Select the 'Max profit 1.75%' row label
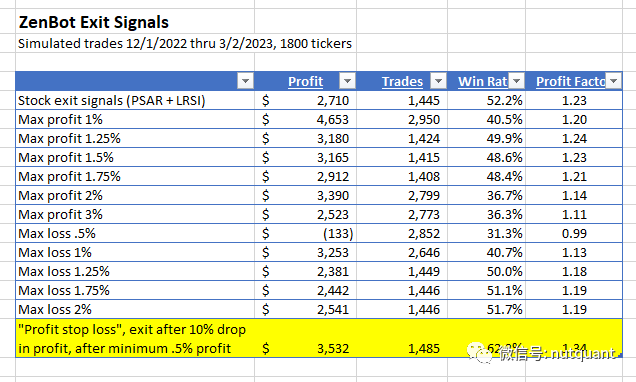636x382 pixels. (69, 177)
